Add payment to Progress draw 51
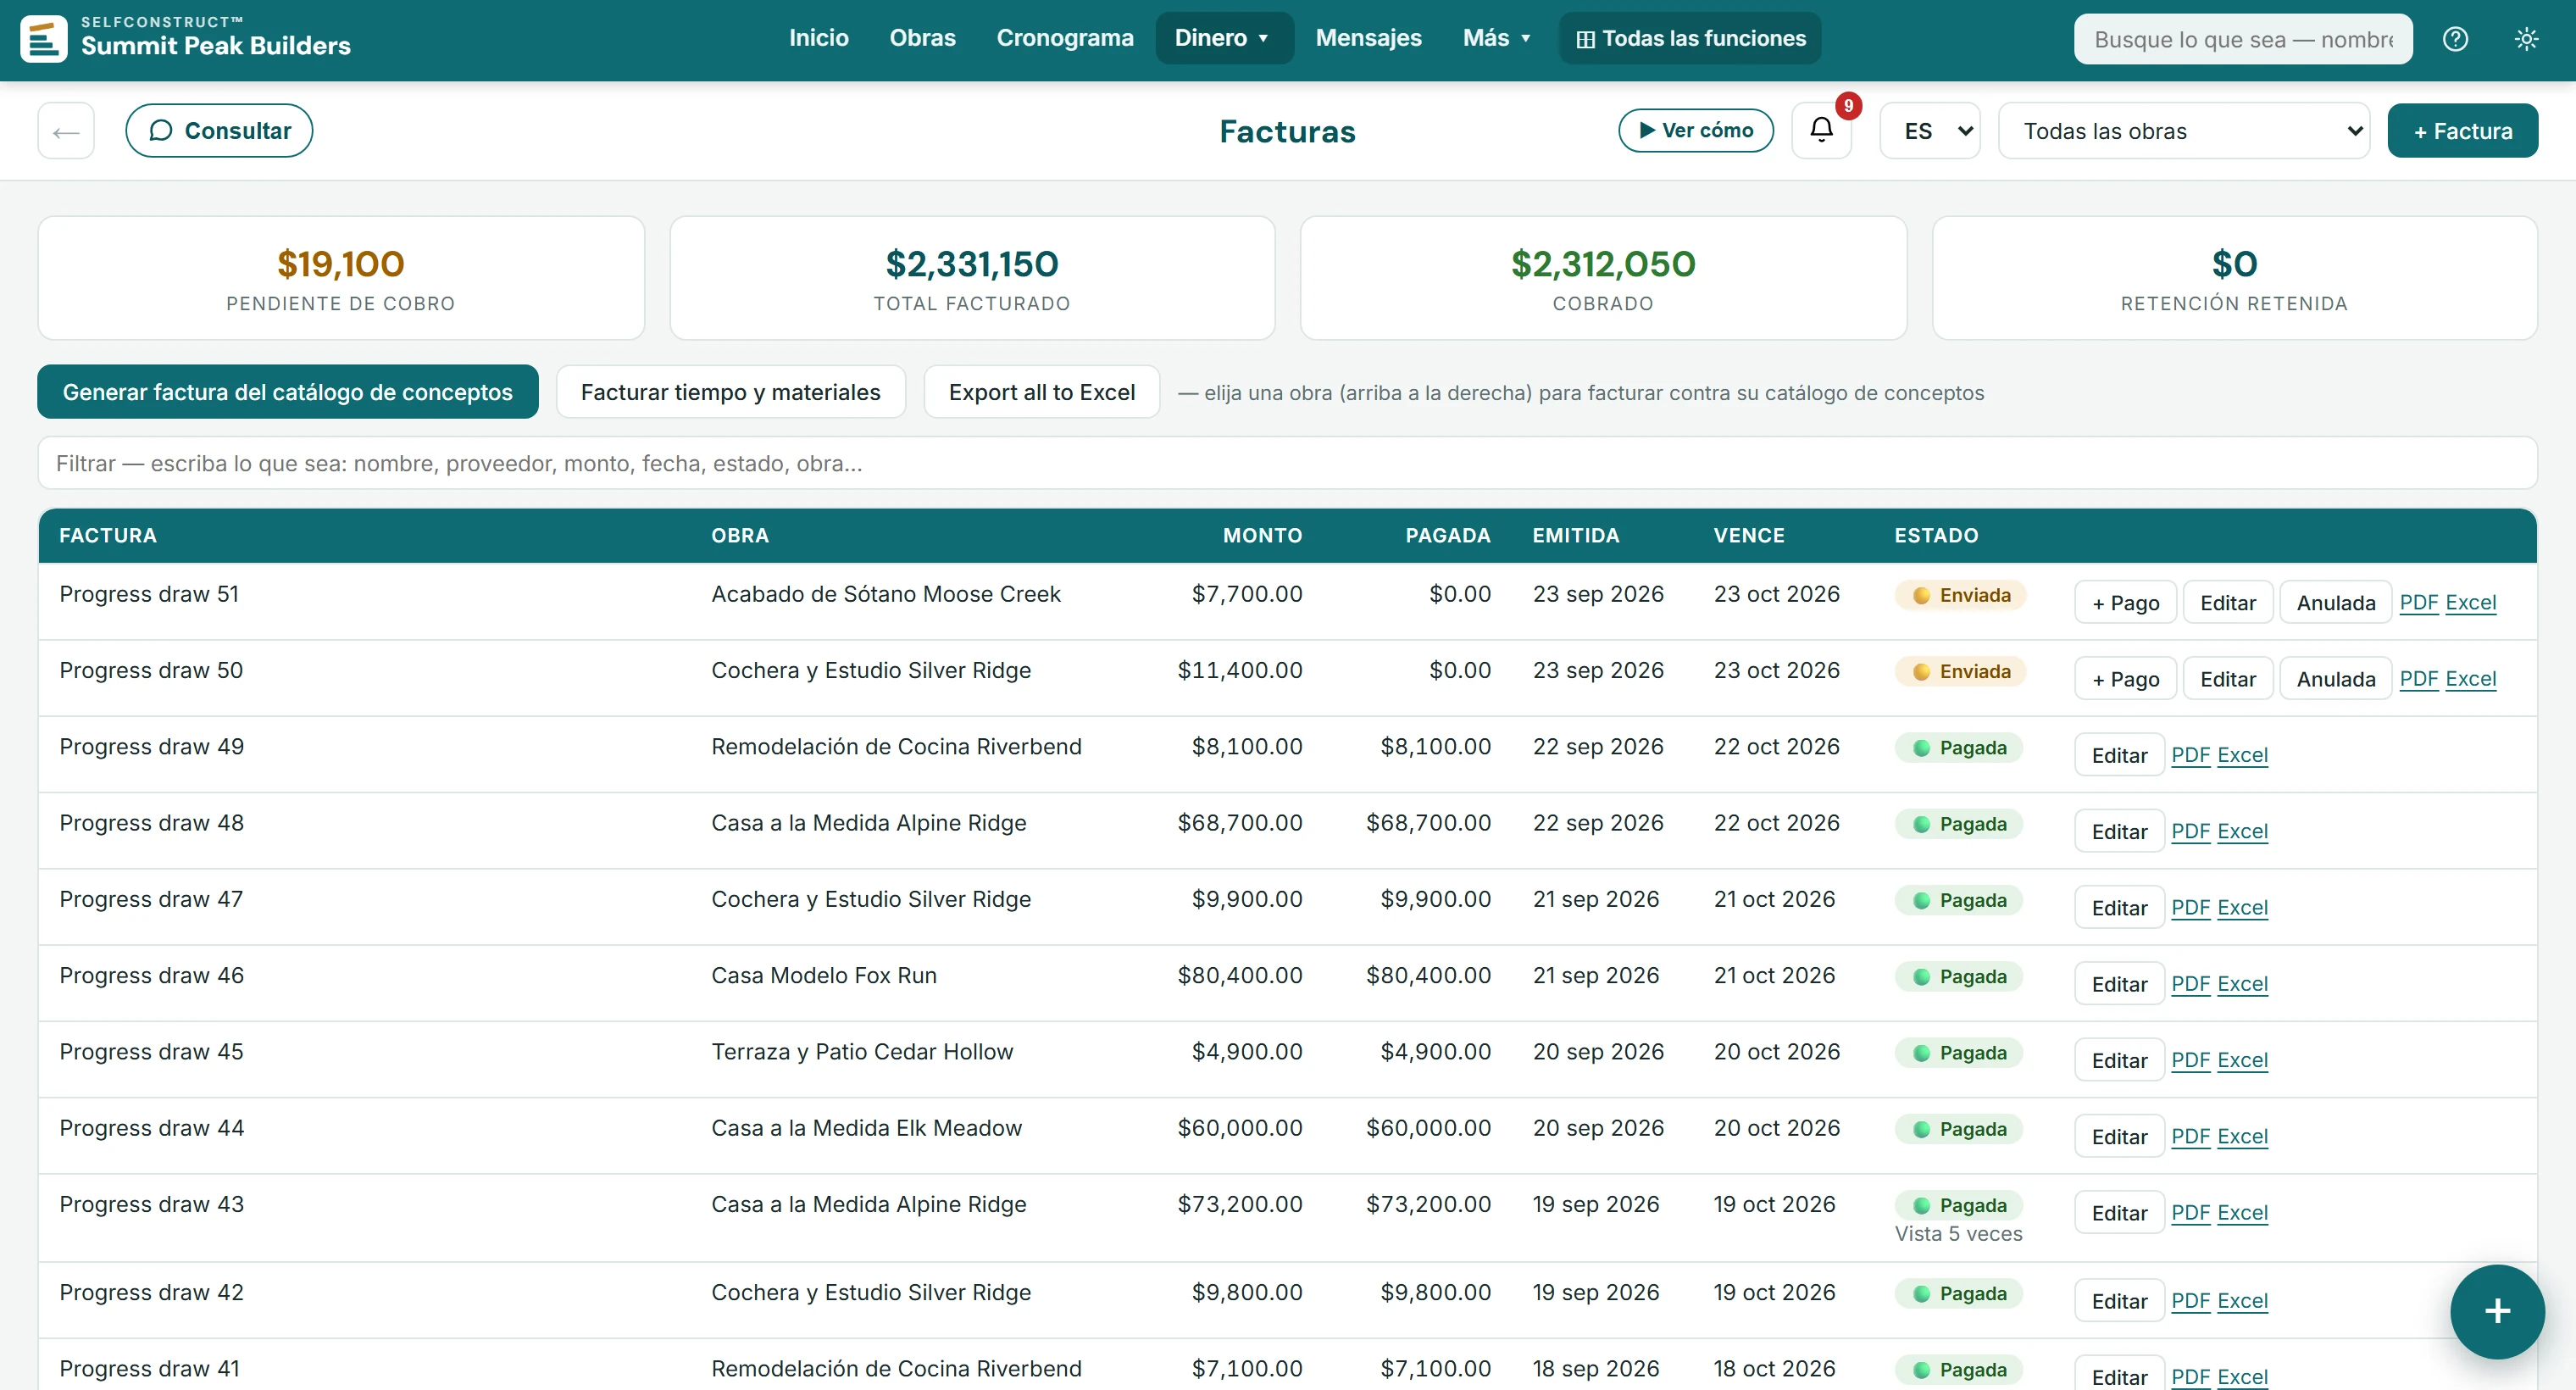This screenshot has width=2576, height=1390. pyautogui.click(x=2125, y=602)
